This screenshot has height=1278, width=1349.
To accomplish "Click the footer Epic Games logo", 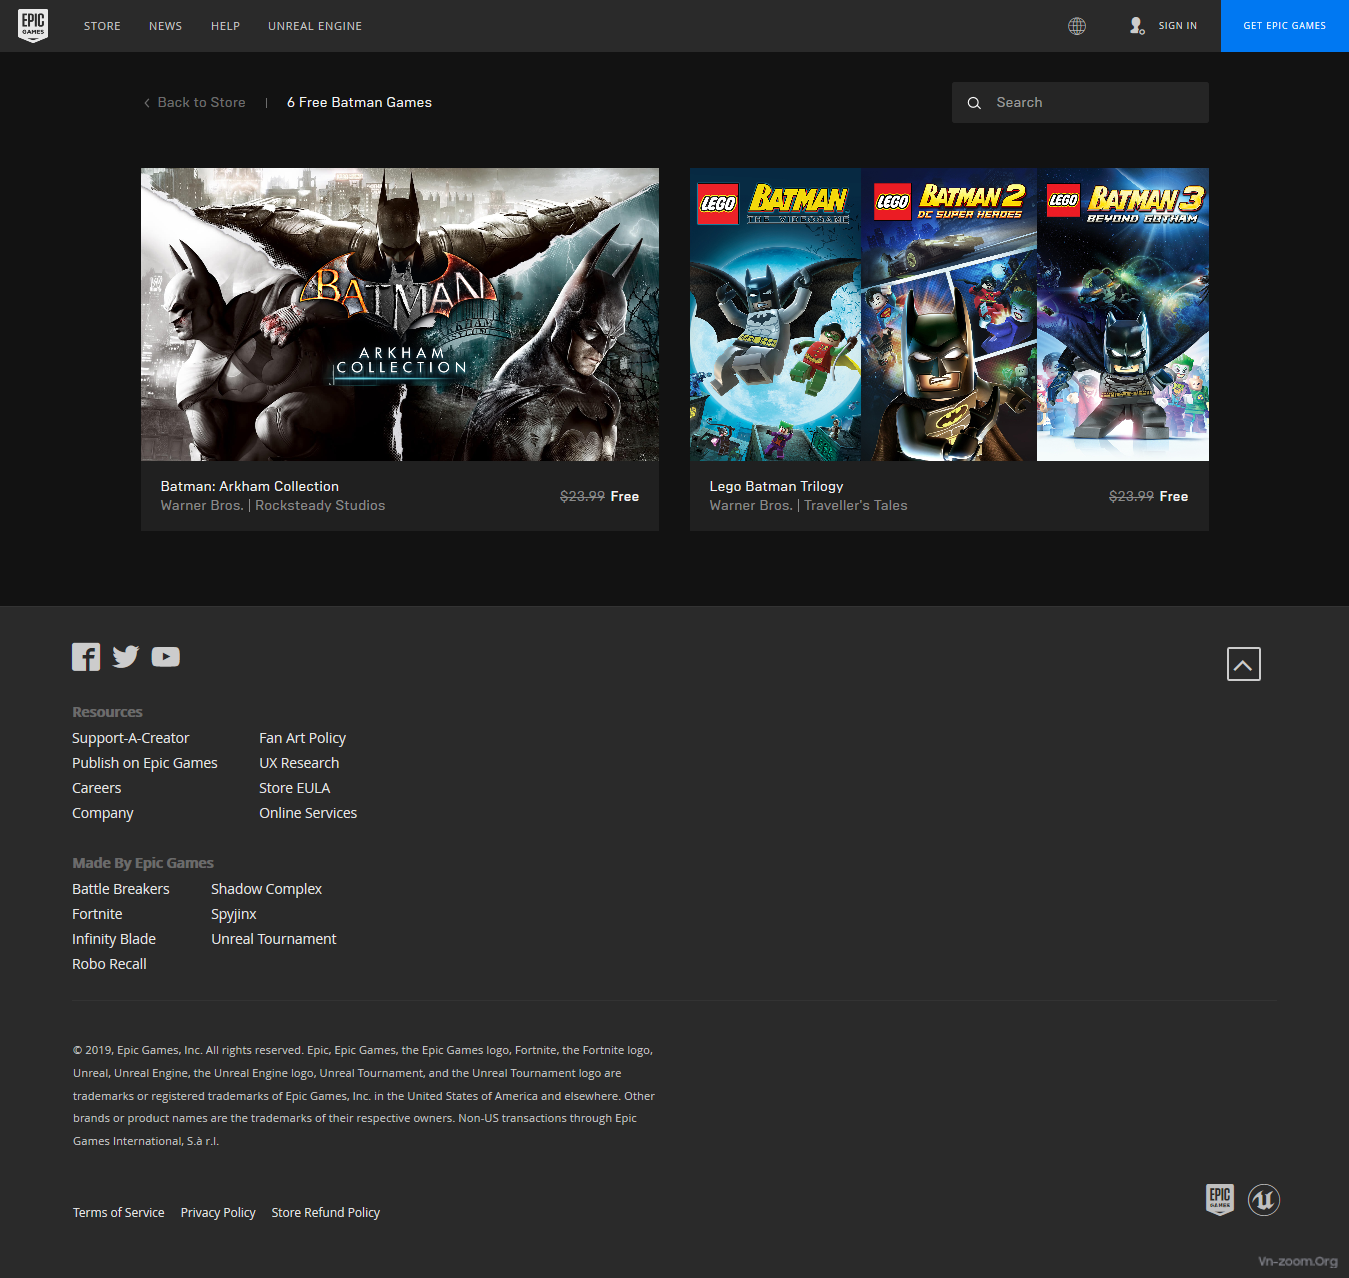I will [1220, 1199].
